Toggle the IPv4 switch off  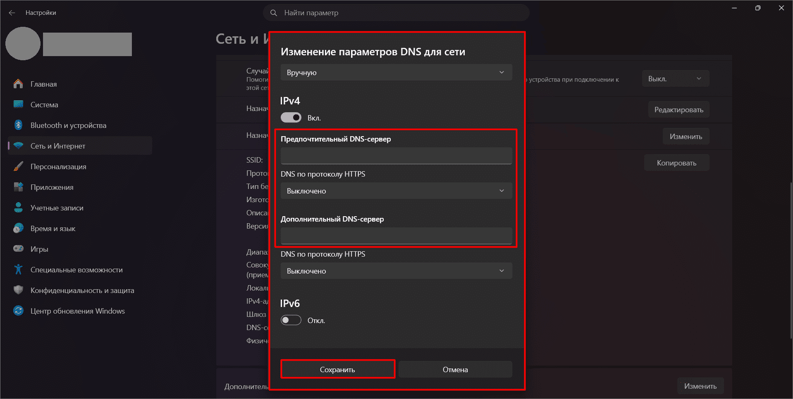[x=291, y=117]
